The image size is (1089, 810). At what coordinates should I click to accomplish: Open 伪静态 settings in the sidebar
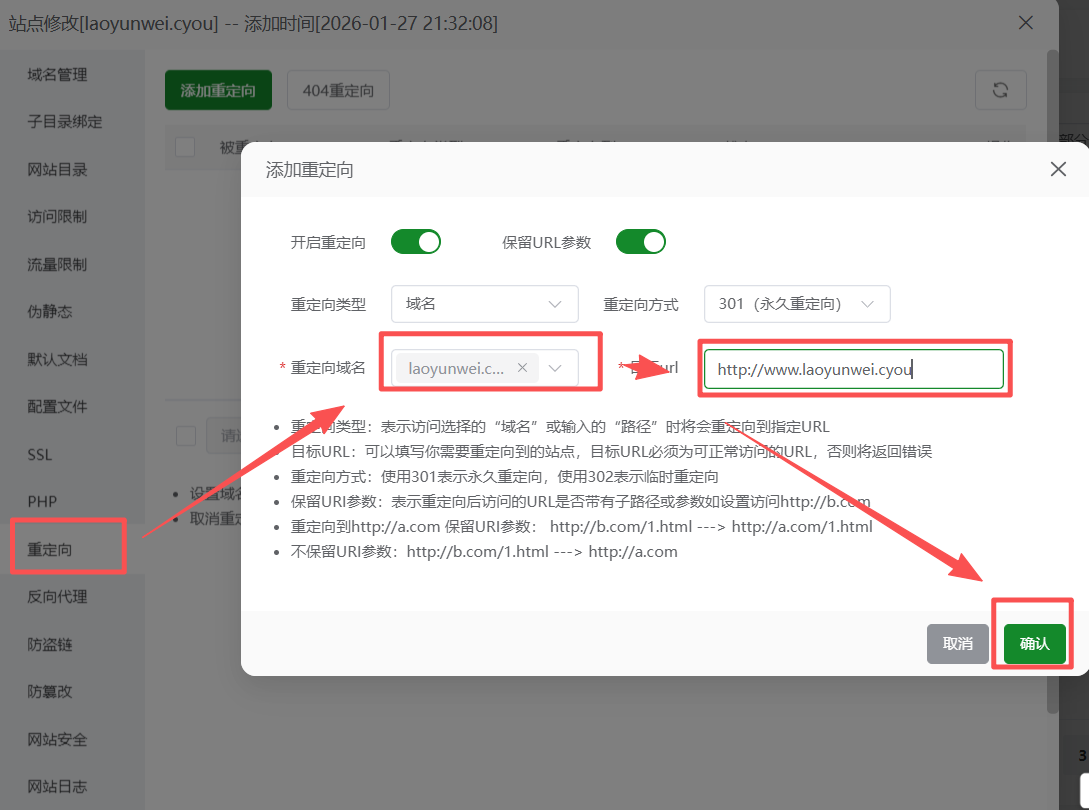pyautogui.click(x=50, y=312)
